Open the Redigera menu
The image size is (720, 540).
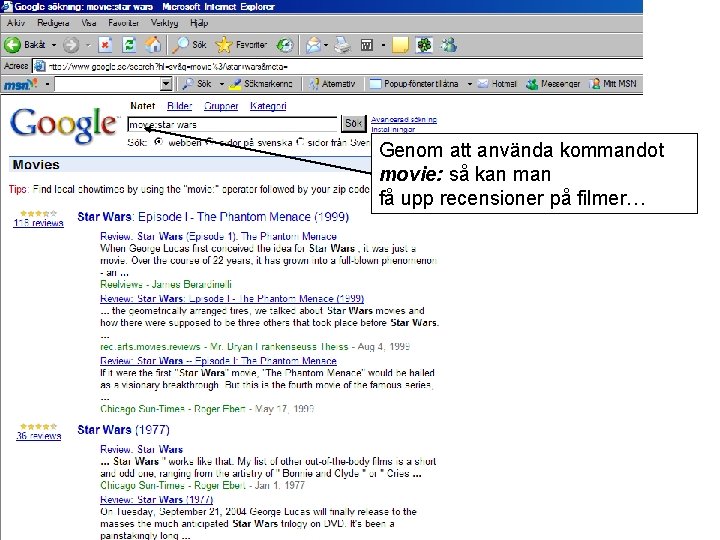[53, 23]
